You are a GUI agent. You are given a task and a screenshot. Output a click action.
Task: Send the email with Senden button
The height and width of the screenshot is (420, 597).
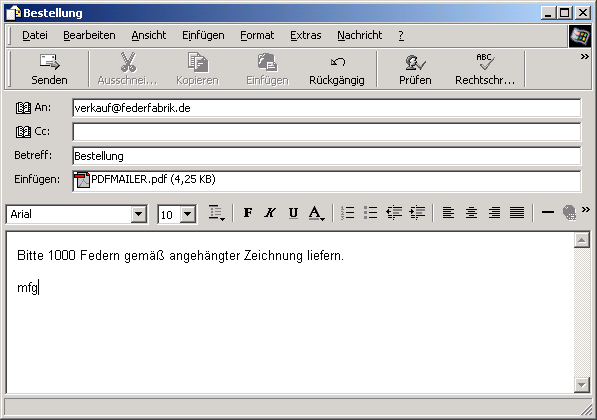49,69
